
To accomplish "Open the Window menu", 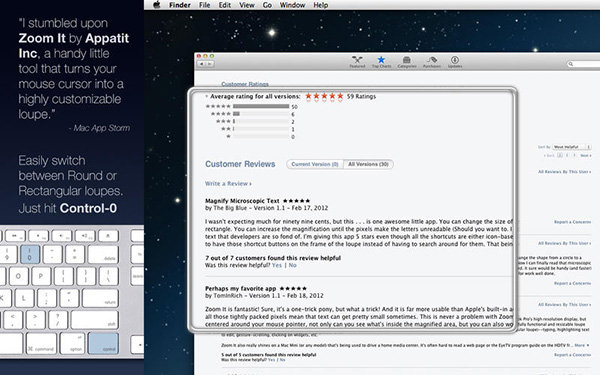I will tap(292, 5).
